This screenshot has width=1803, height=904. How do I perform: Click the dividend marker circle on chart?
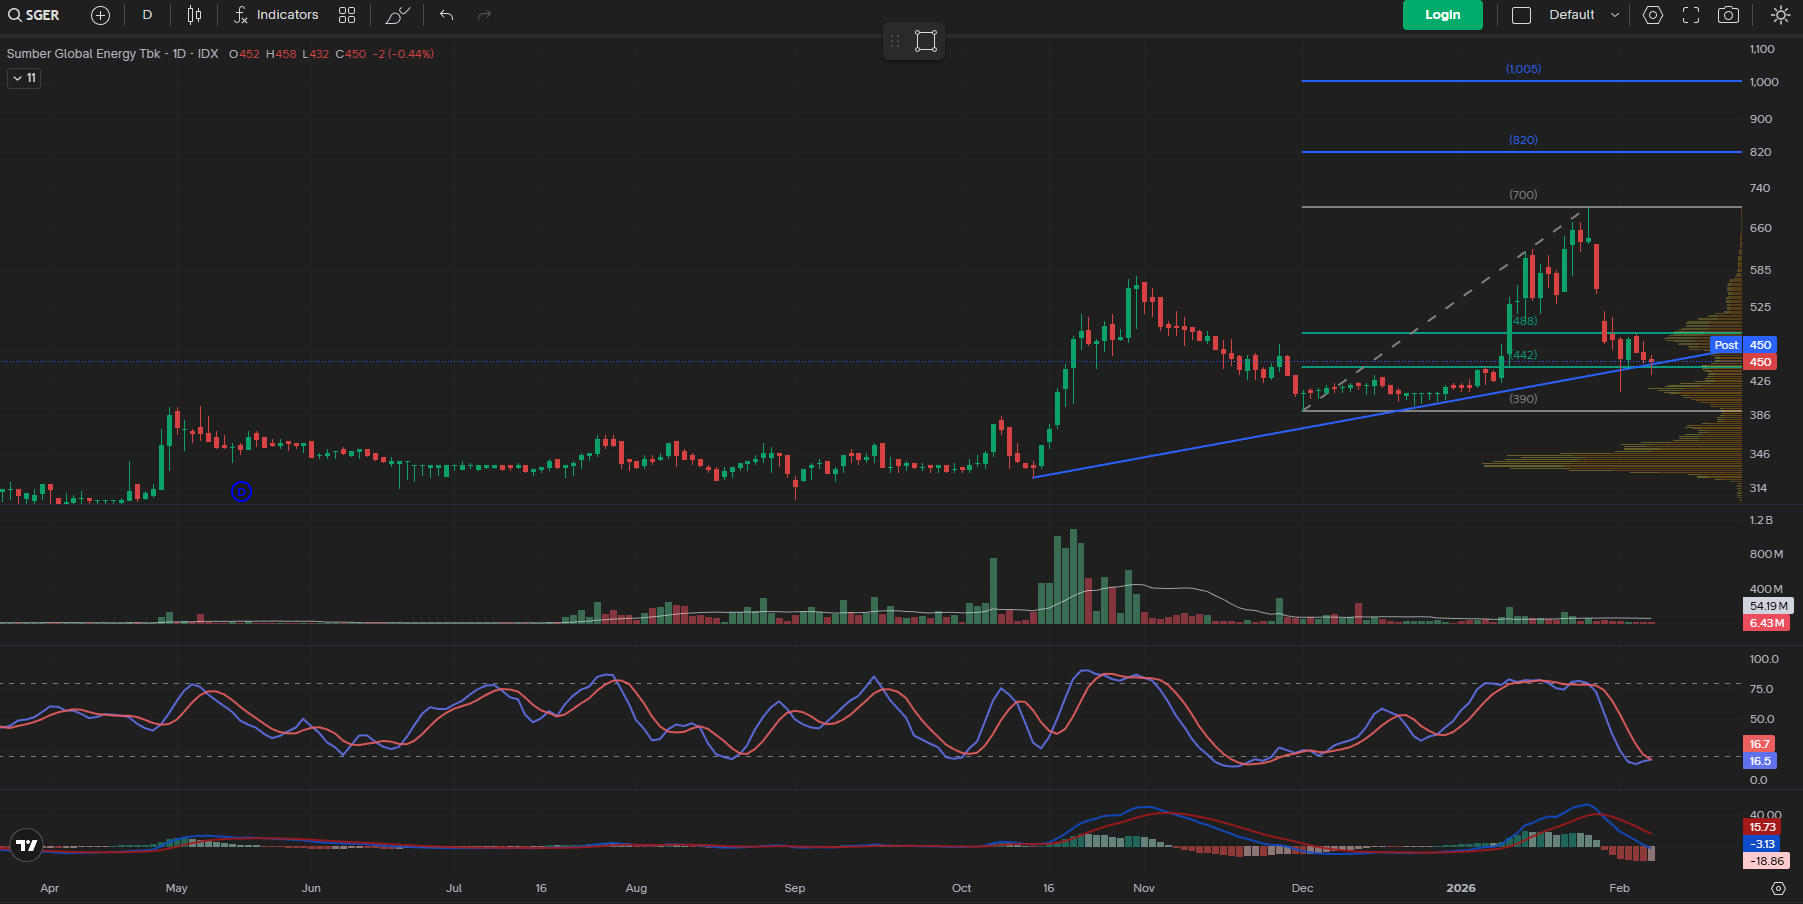[x=241, y=491]
